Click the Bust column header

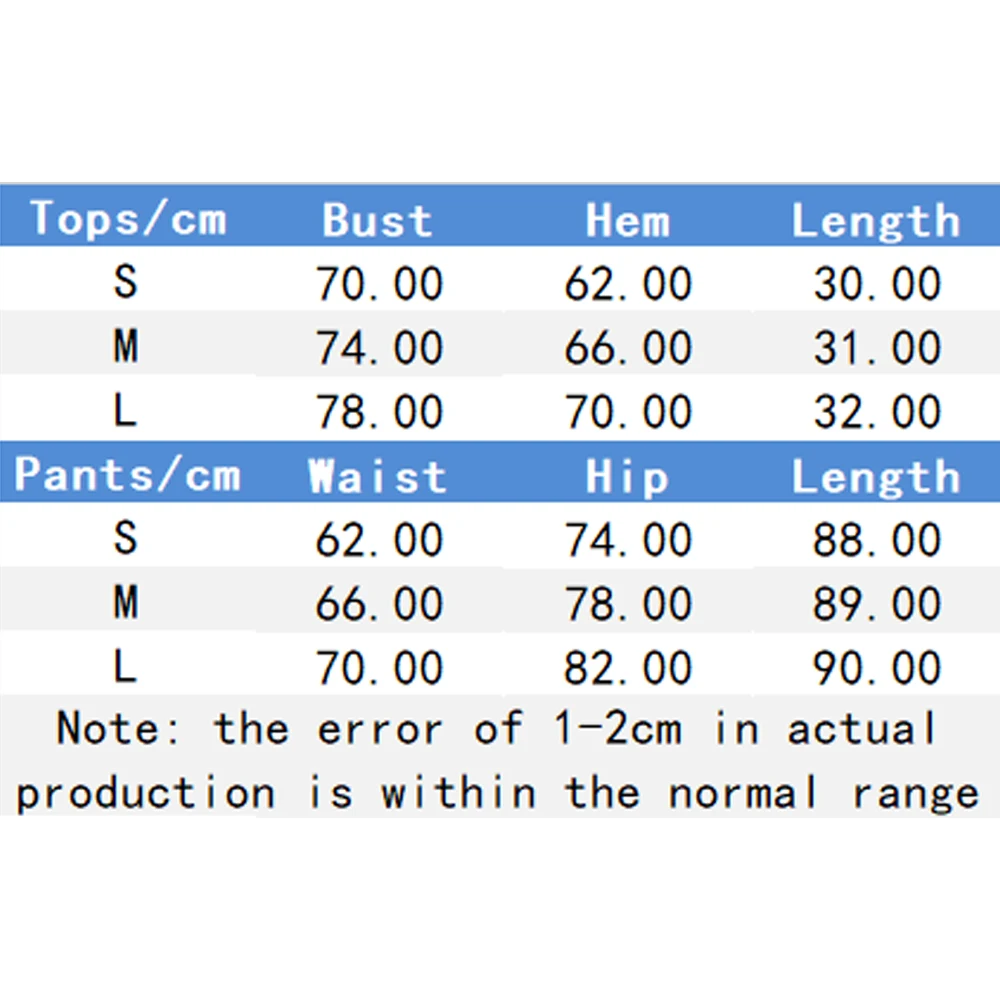click(x=377, y=220)
